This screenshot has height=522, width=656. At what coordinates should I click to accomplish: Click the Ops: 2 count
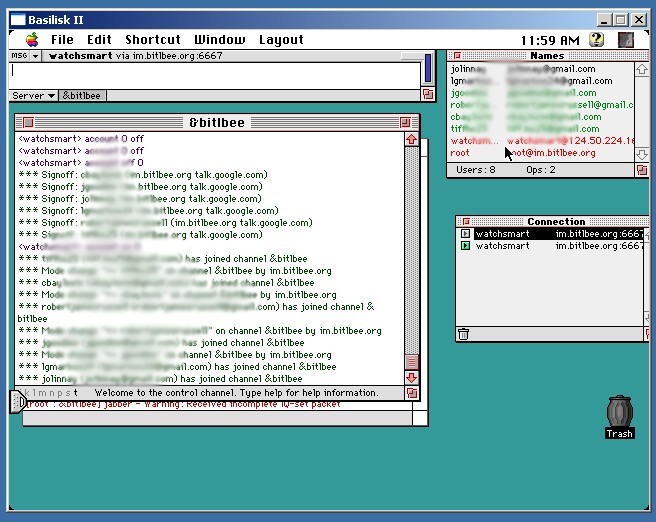[541, 170]
